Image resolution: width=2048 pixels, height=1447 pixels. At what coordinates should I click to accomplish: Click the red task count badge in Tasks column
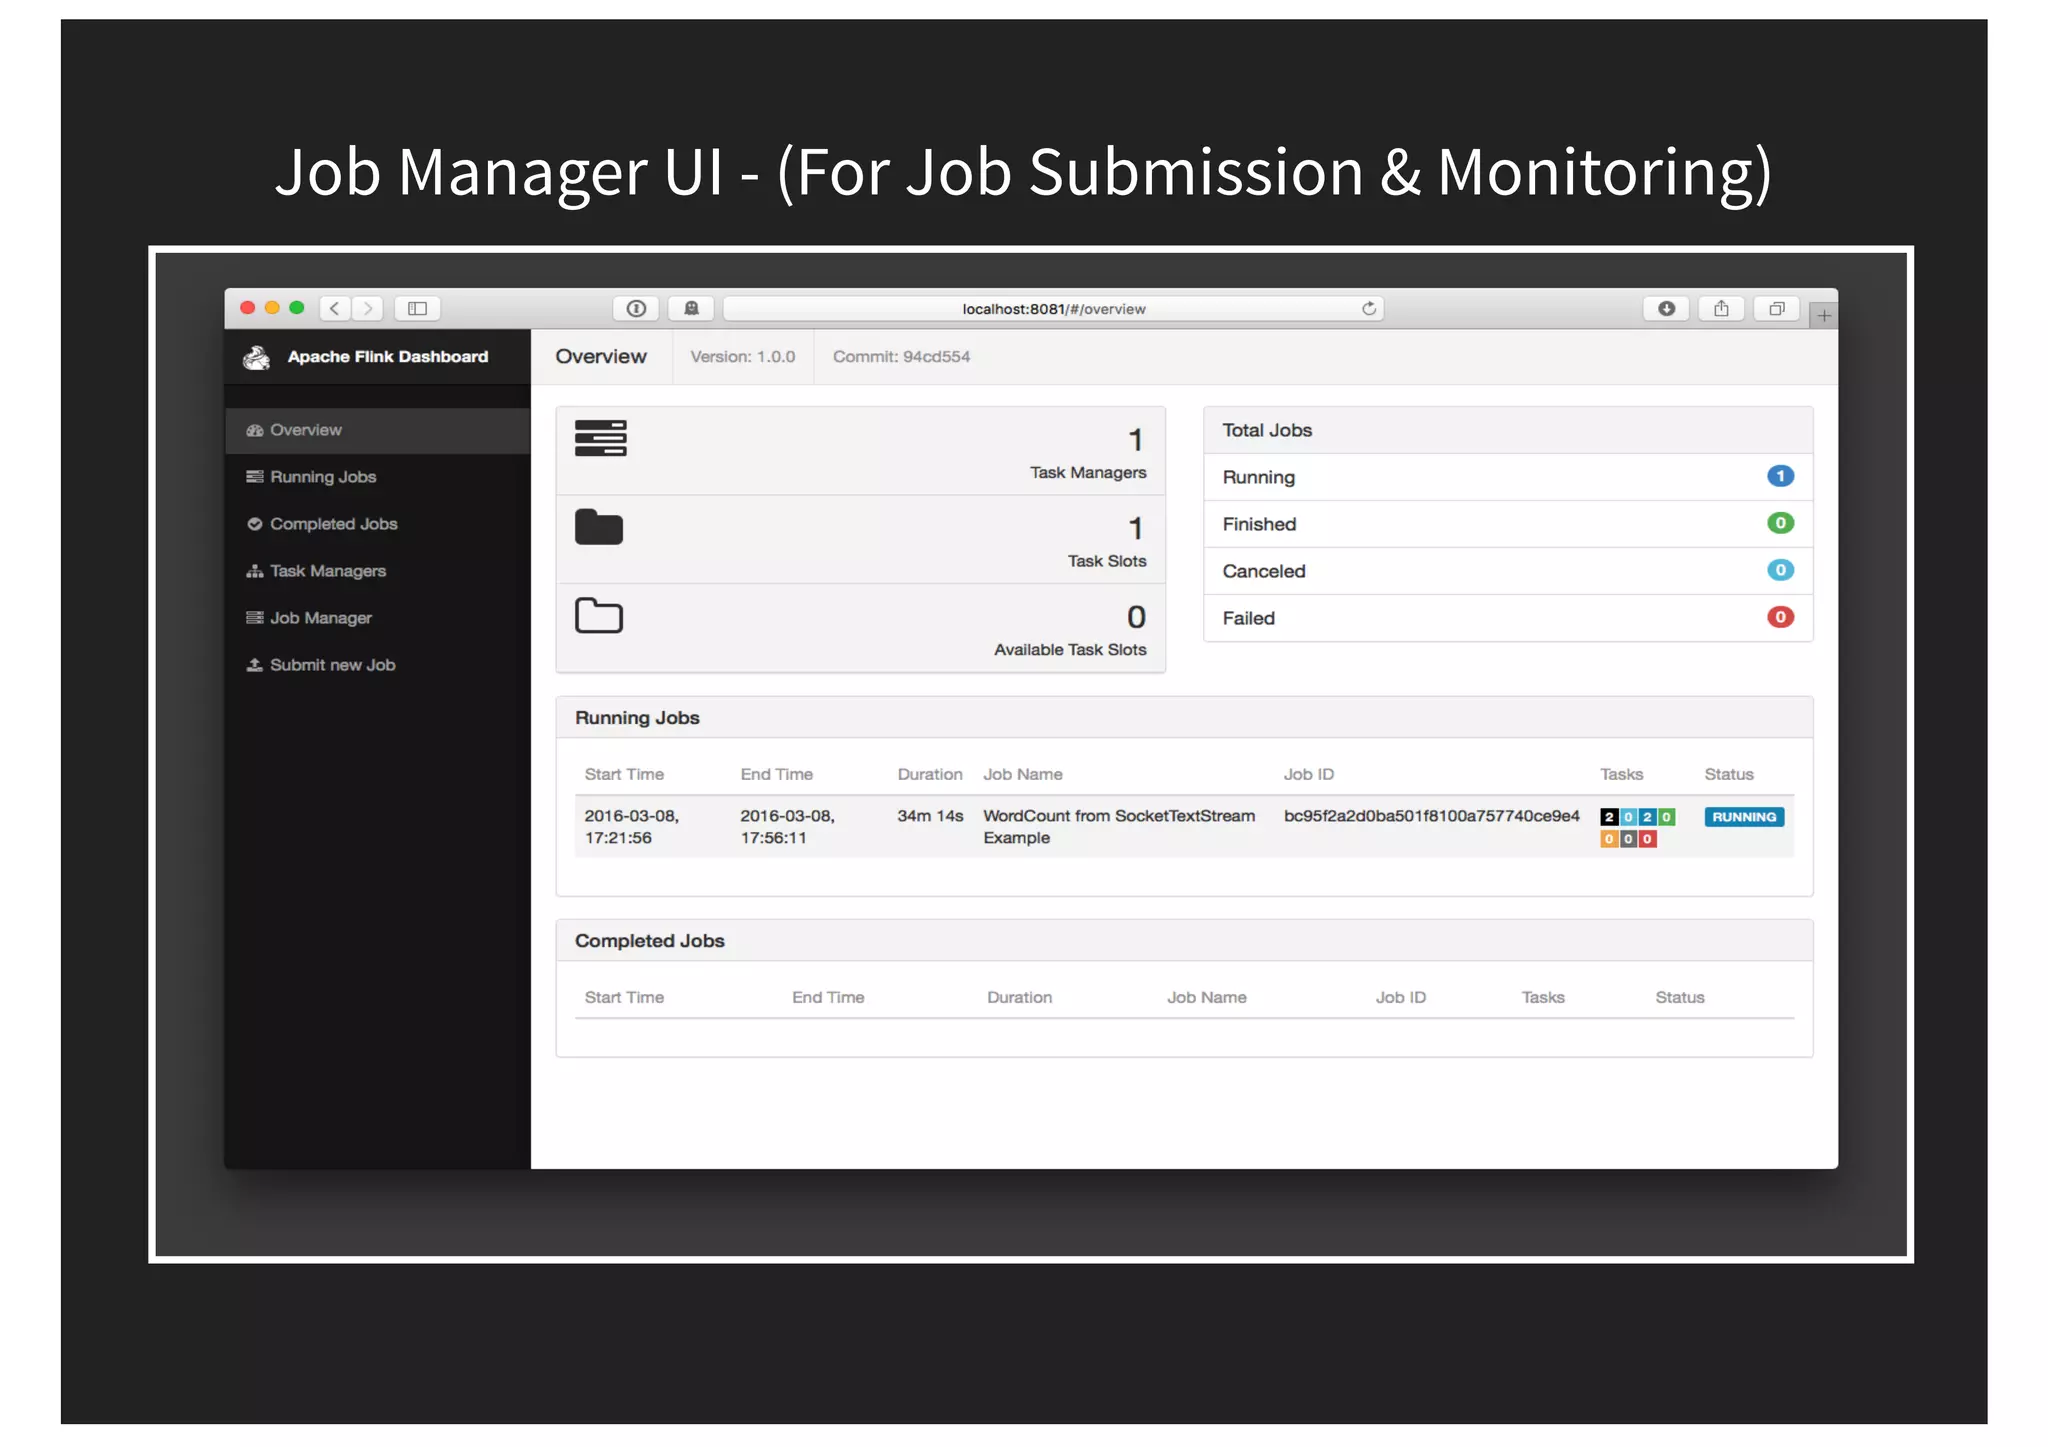coord(1648,839)
